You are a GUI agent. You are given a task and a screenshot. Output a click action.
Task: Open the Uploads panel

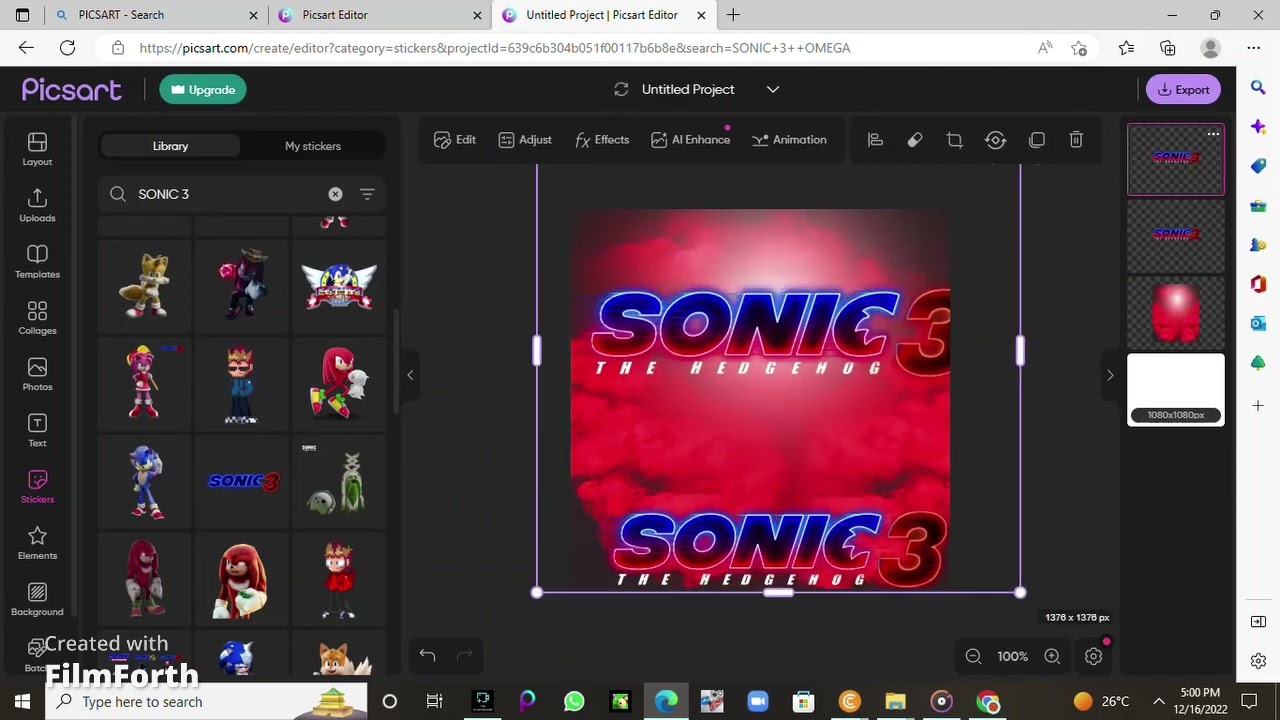tap(37, 206)
